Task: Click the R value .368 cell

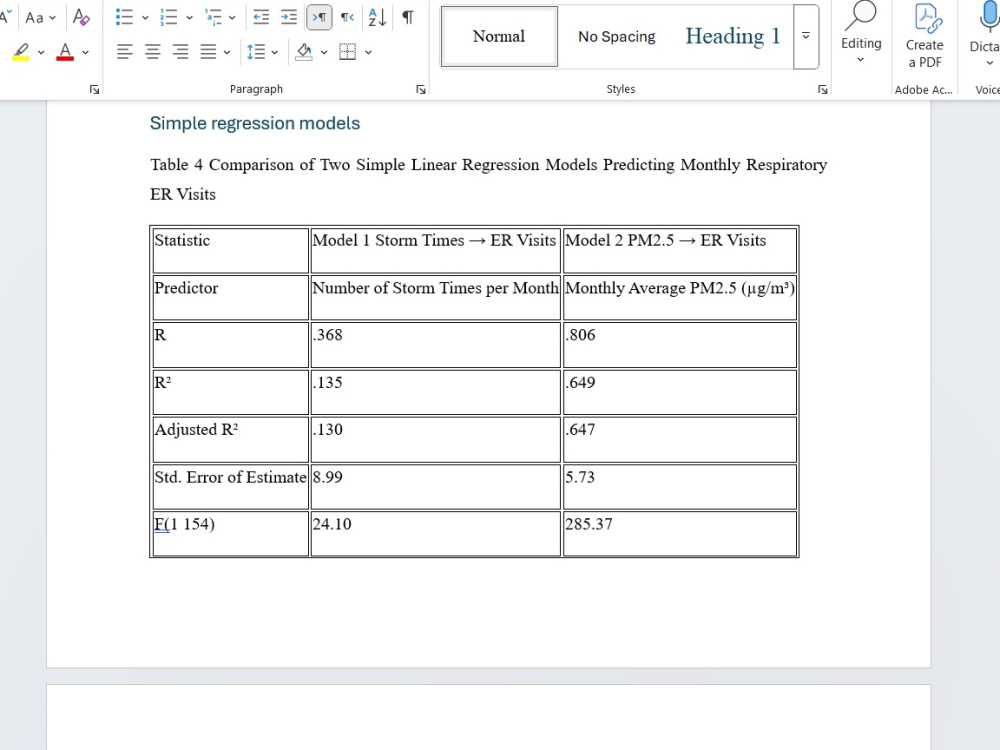Action: click(x=435, y=345)
